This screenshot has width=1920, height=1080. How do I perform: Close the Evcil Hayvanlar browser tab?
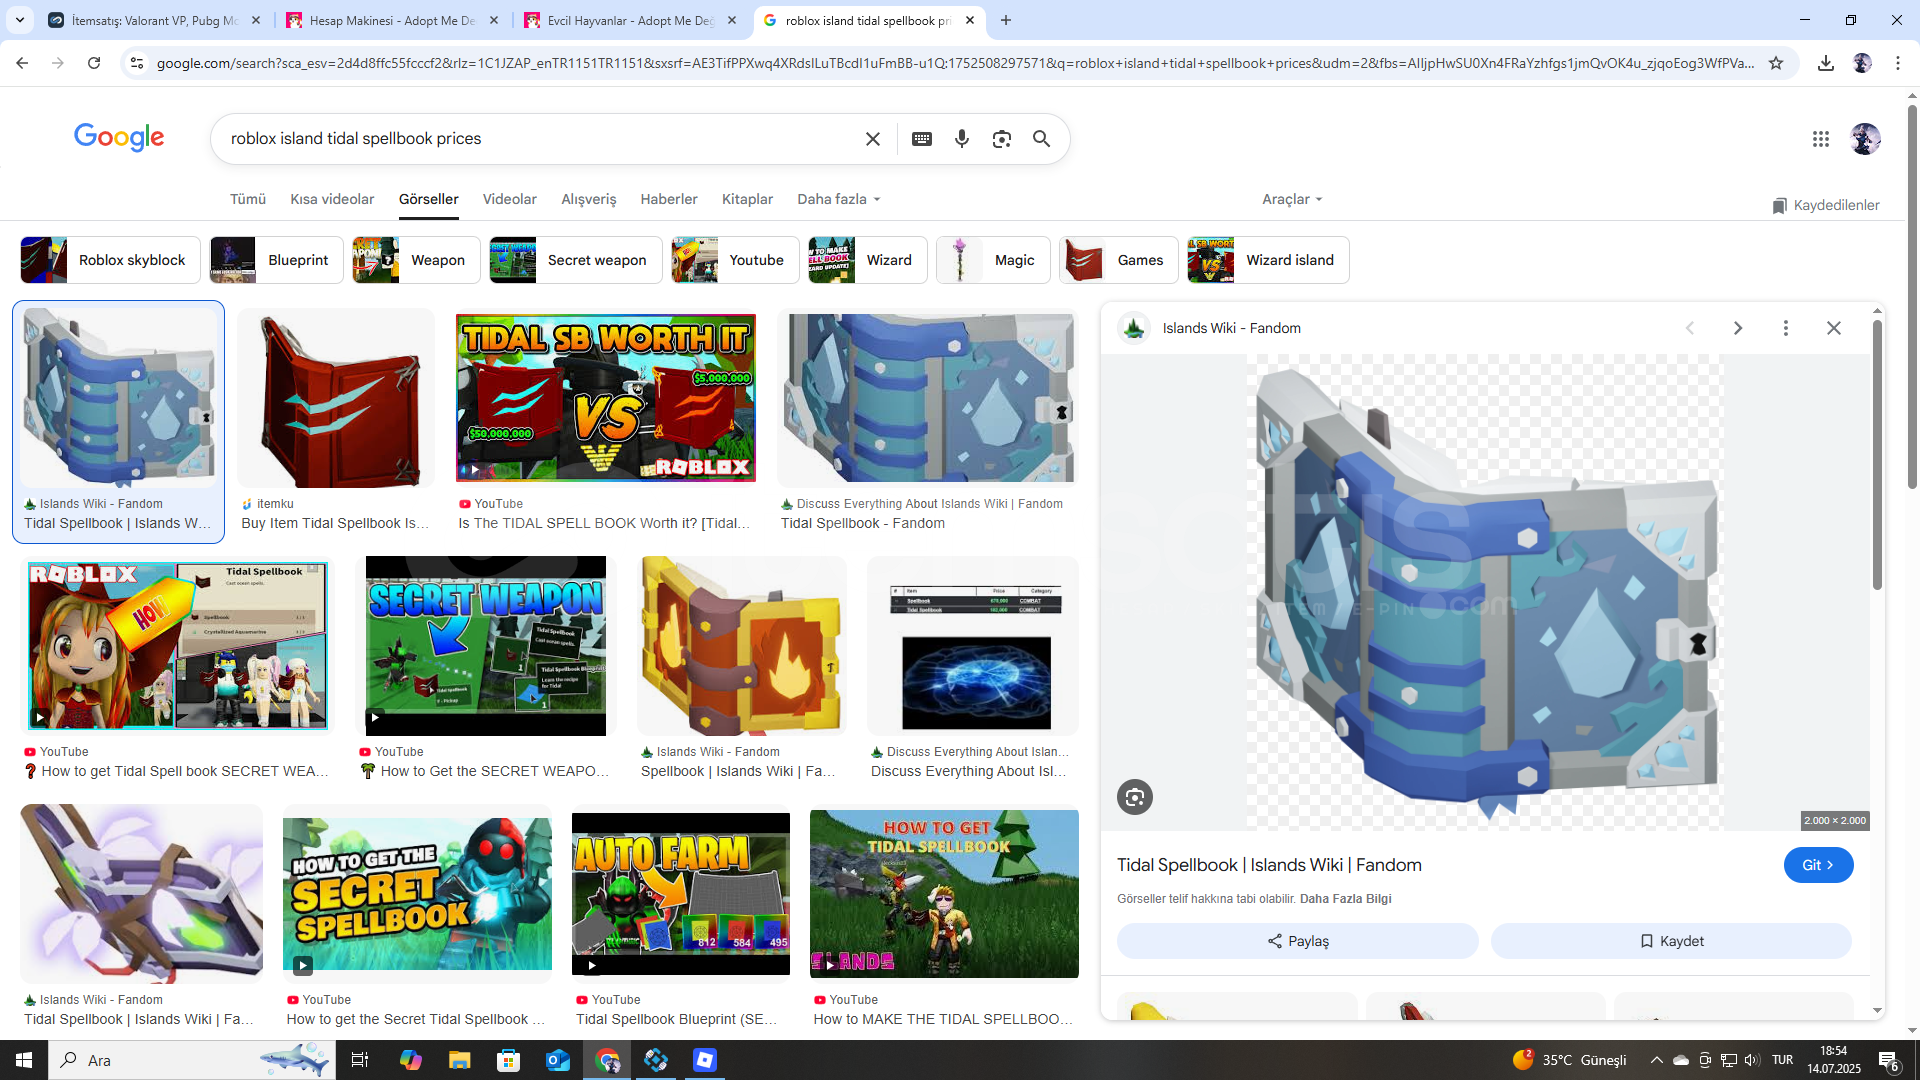[x=732, y=20]
